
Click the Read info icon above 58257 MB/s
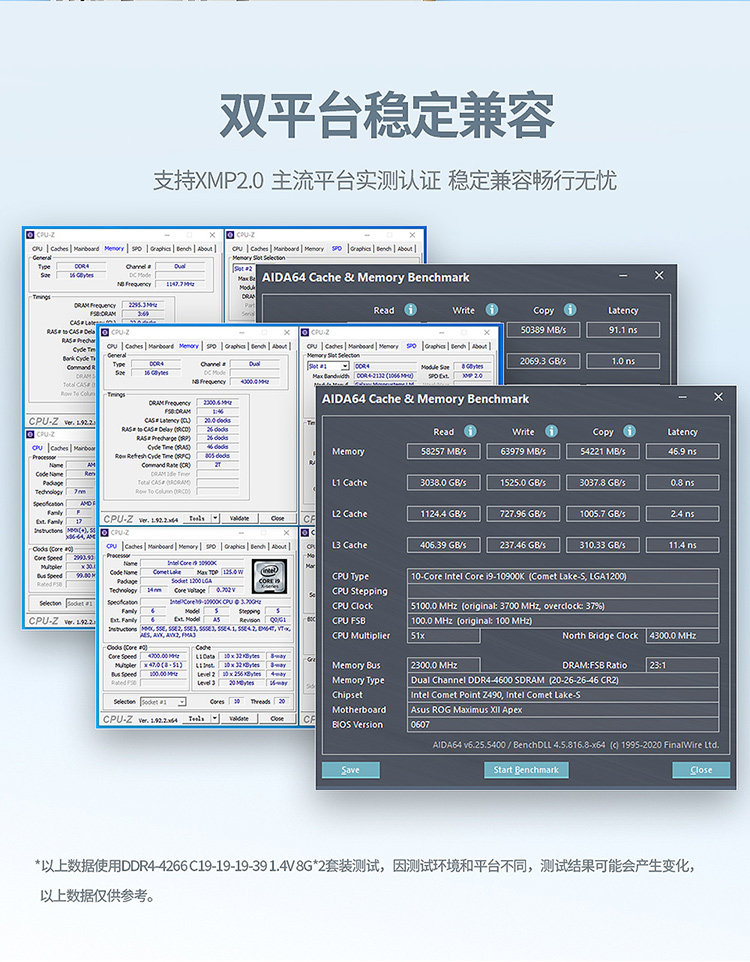pos(470,431)
